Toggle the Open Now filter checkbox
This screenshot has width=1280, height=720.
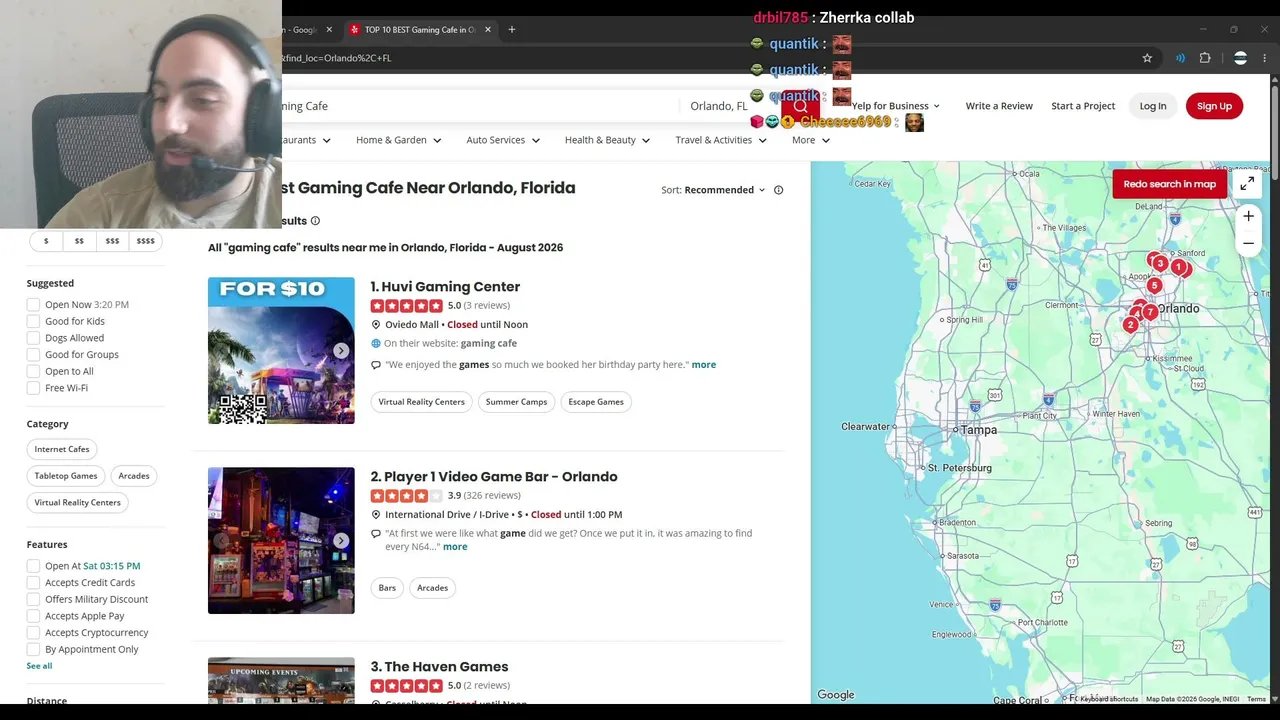click(33, 305)
